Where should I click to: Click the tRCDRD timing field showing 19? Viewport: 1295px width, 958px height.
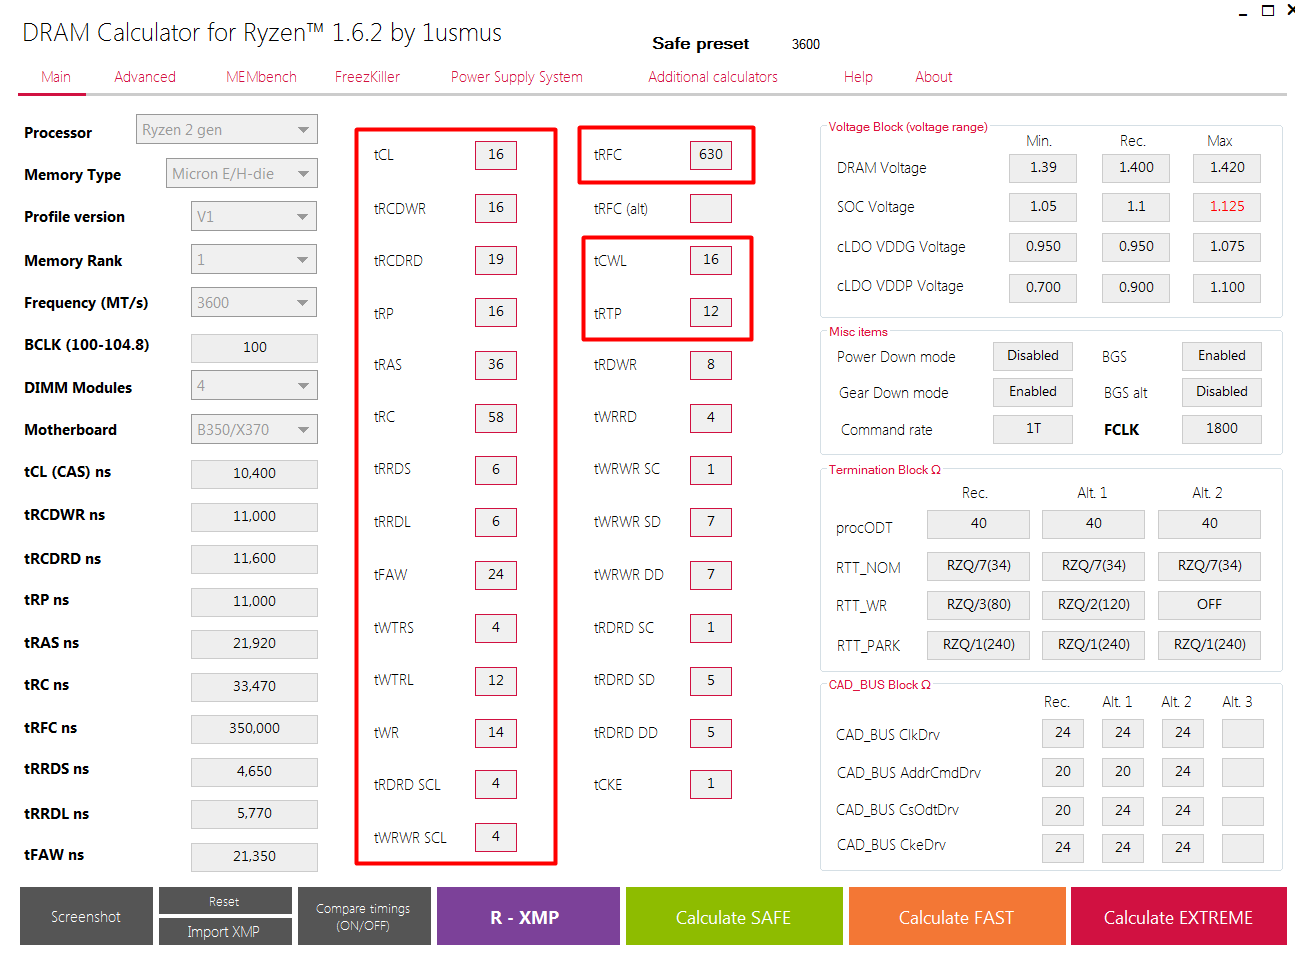click(496, 260)
